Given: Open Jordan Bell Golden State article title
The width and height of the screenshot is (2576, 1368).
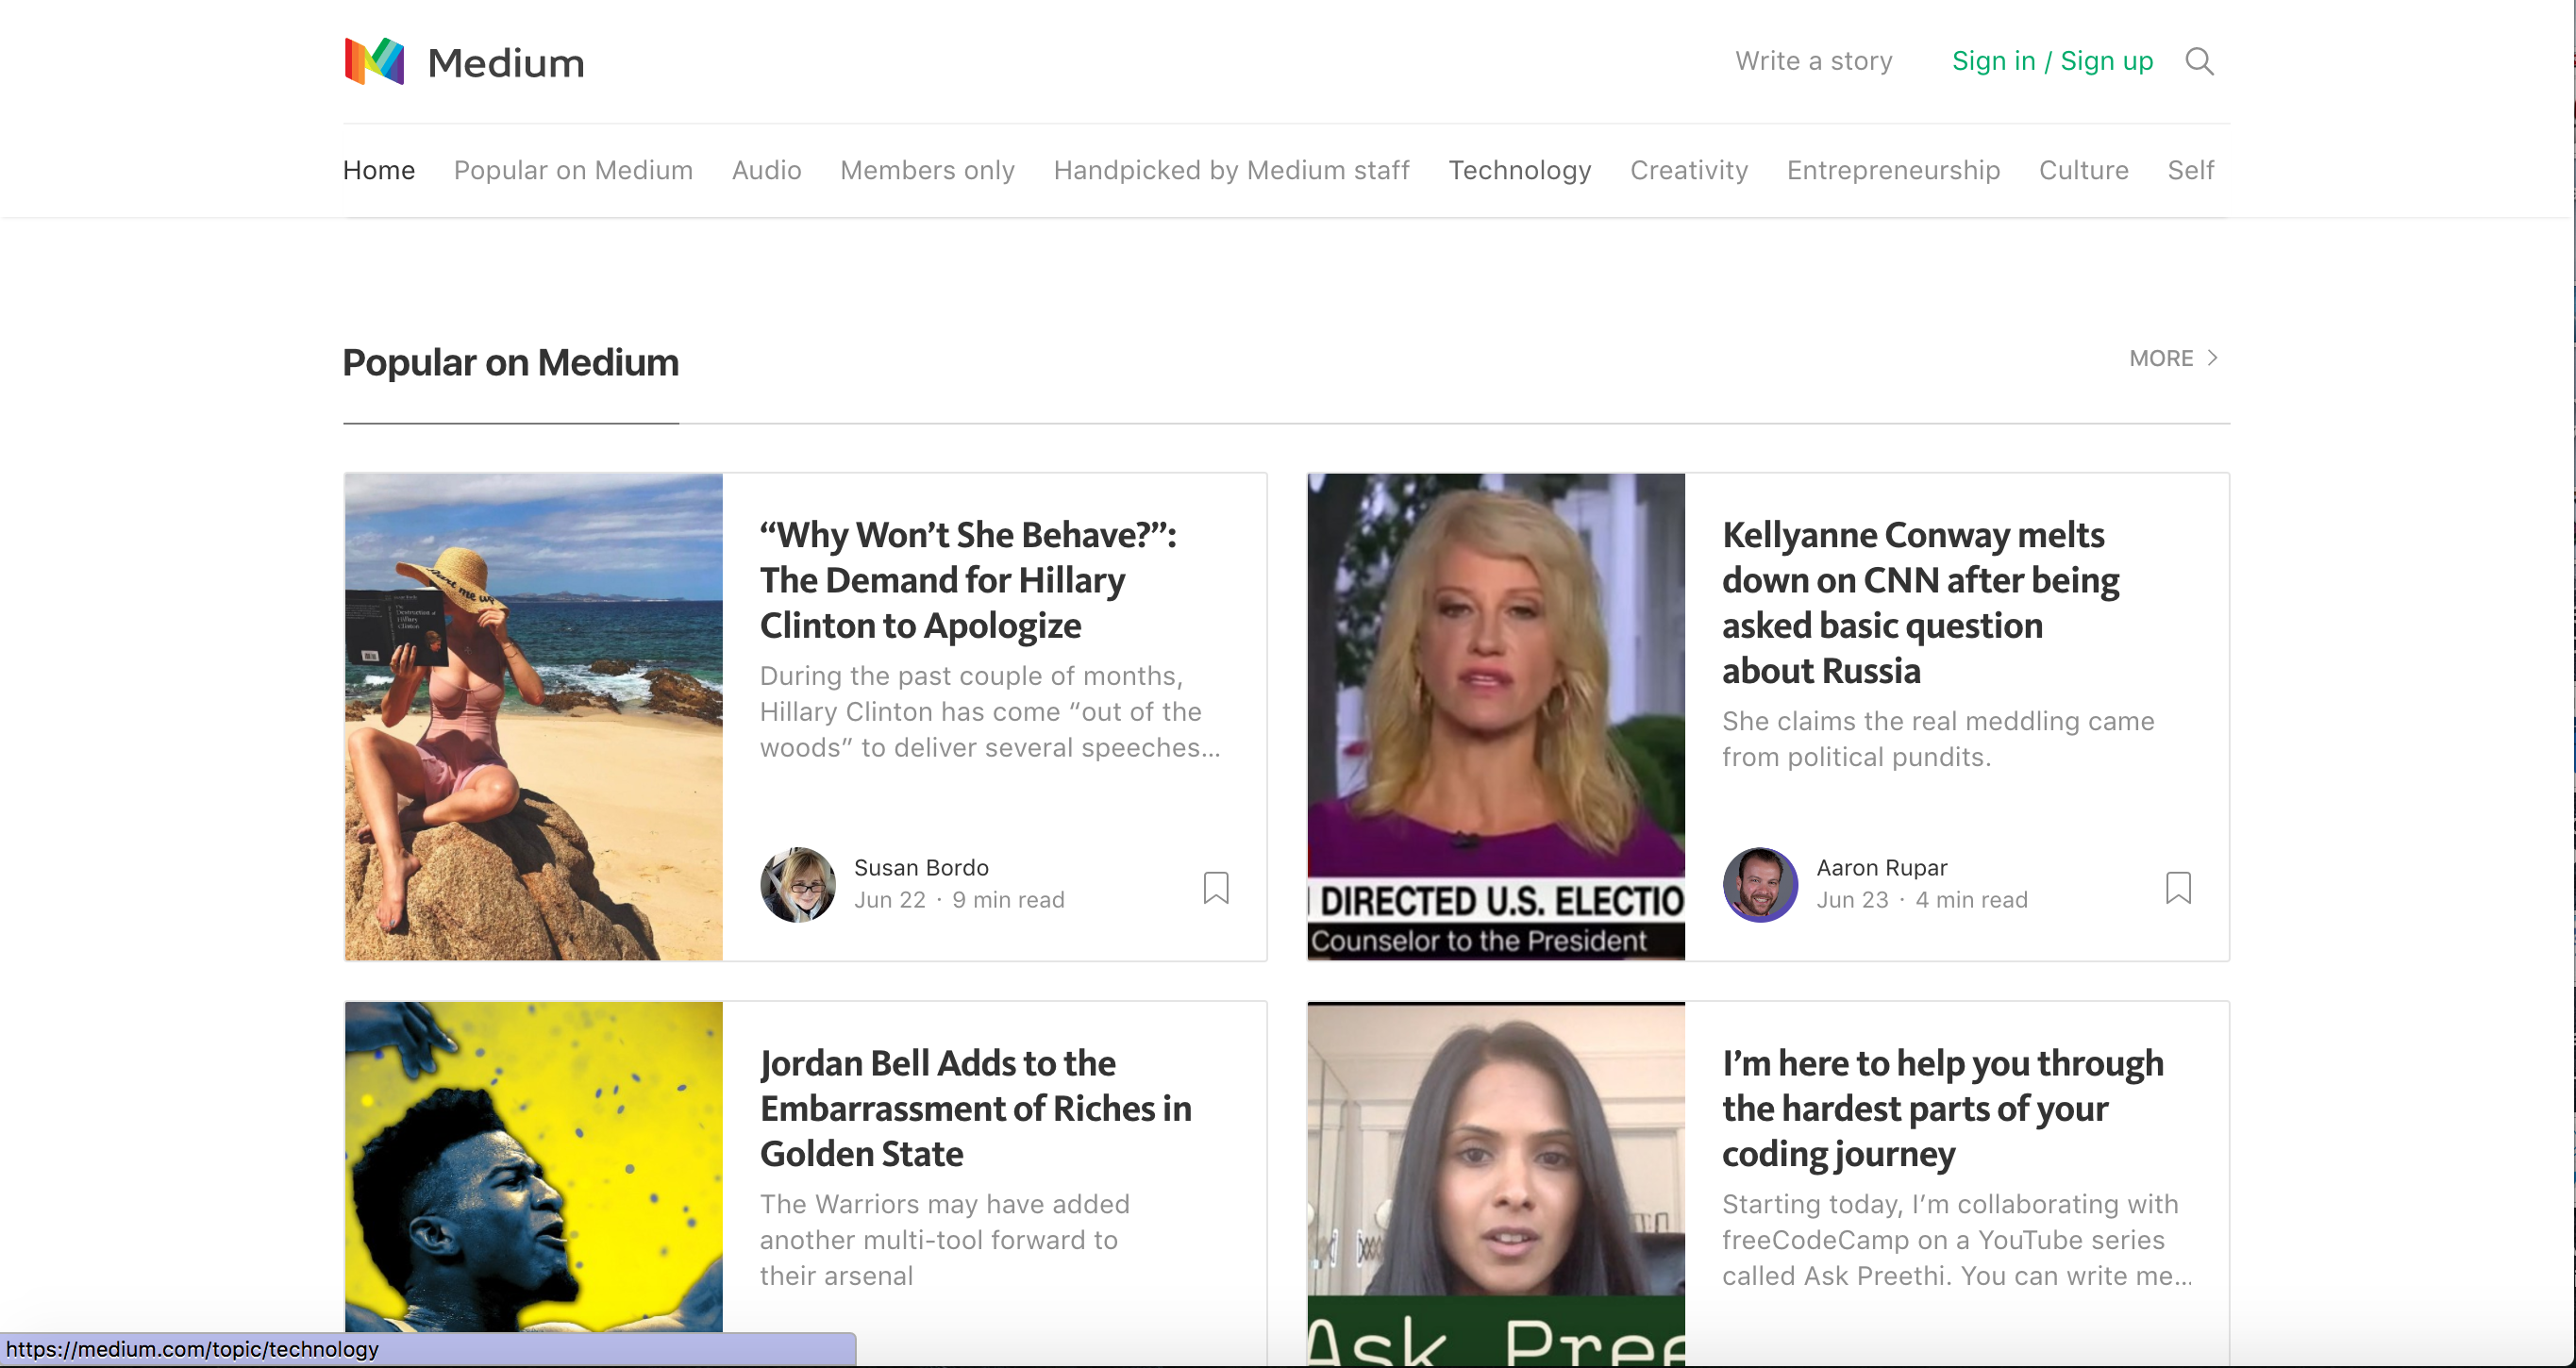Looking at the screenshot, I should tap(976, 1108).
